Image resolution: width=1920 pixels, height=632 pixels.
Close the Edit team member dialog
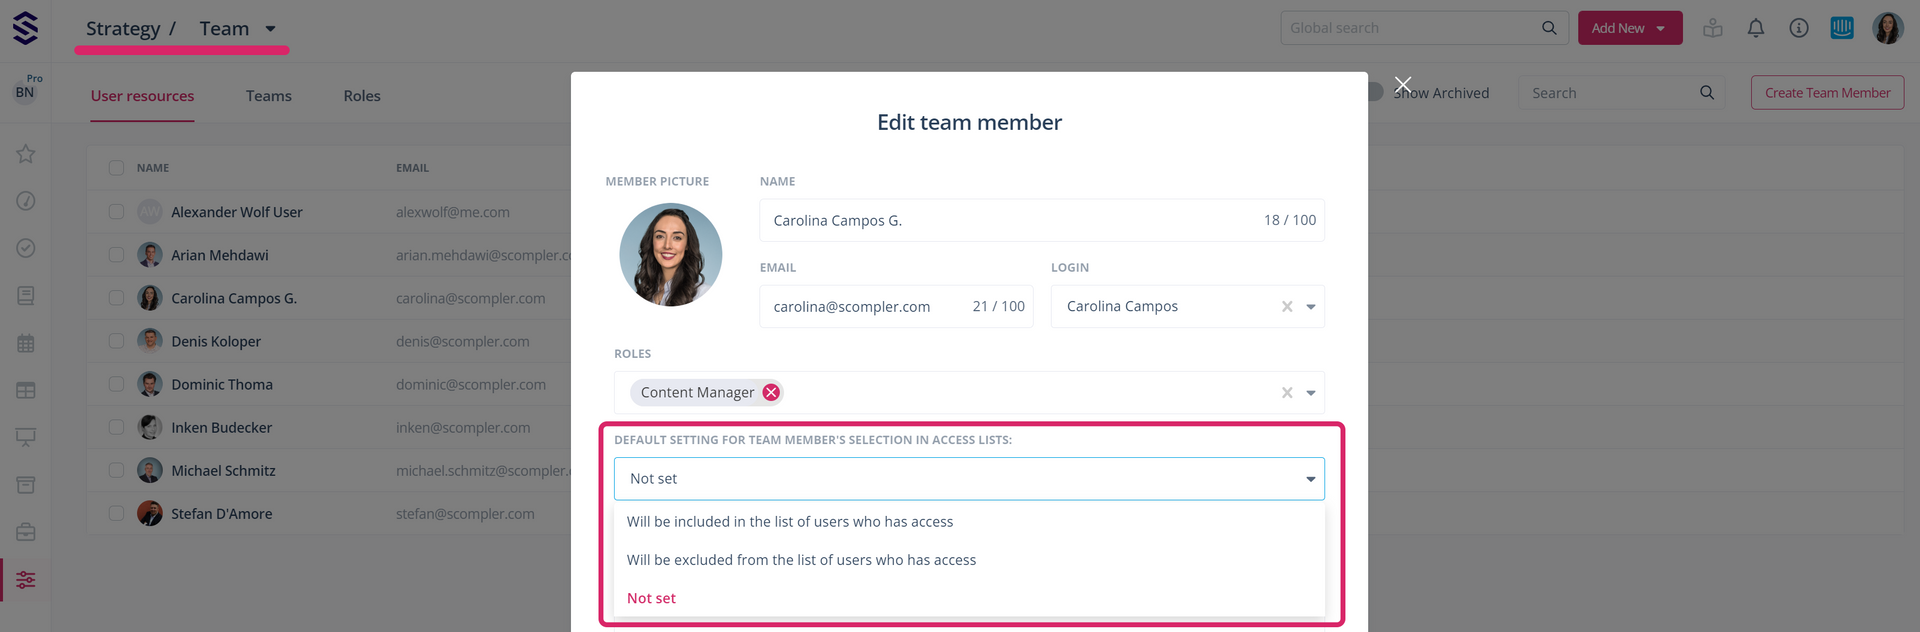point(1403,85)
